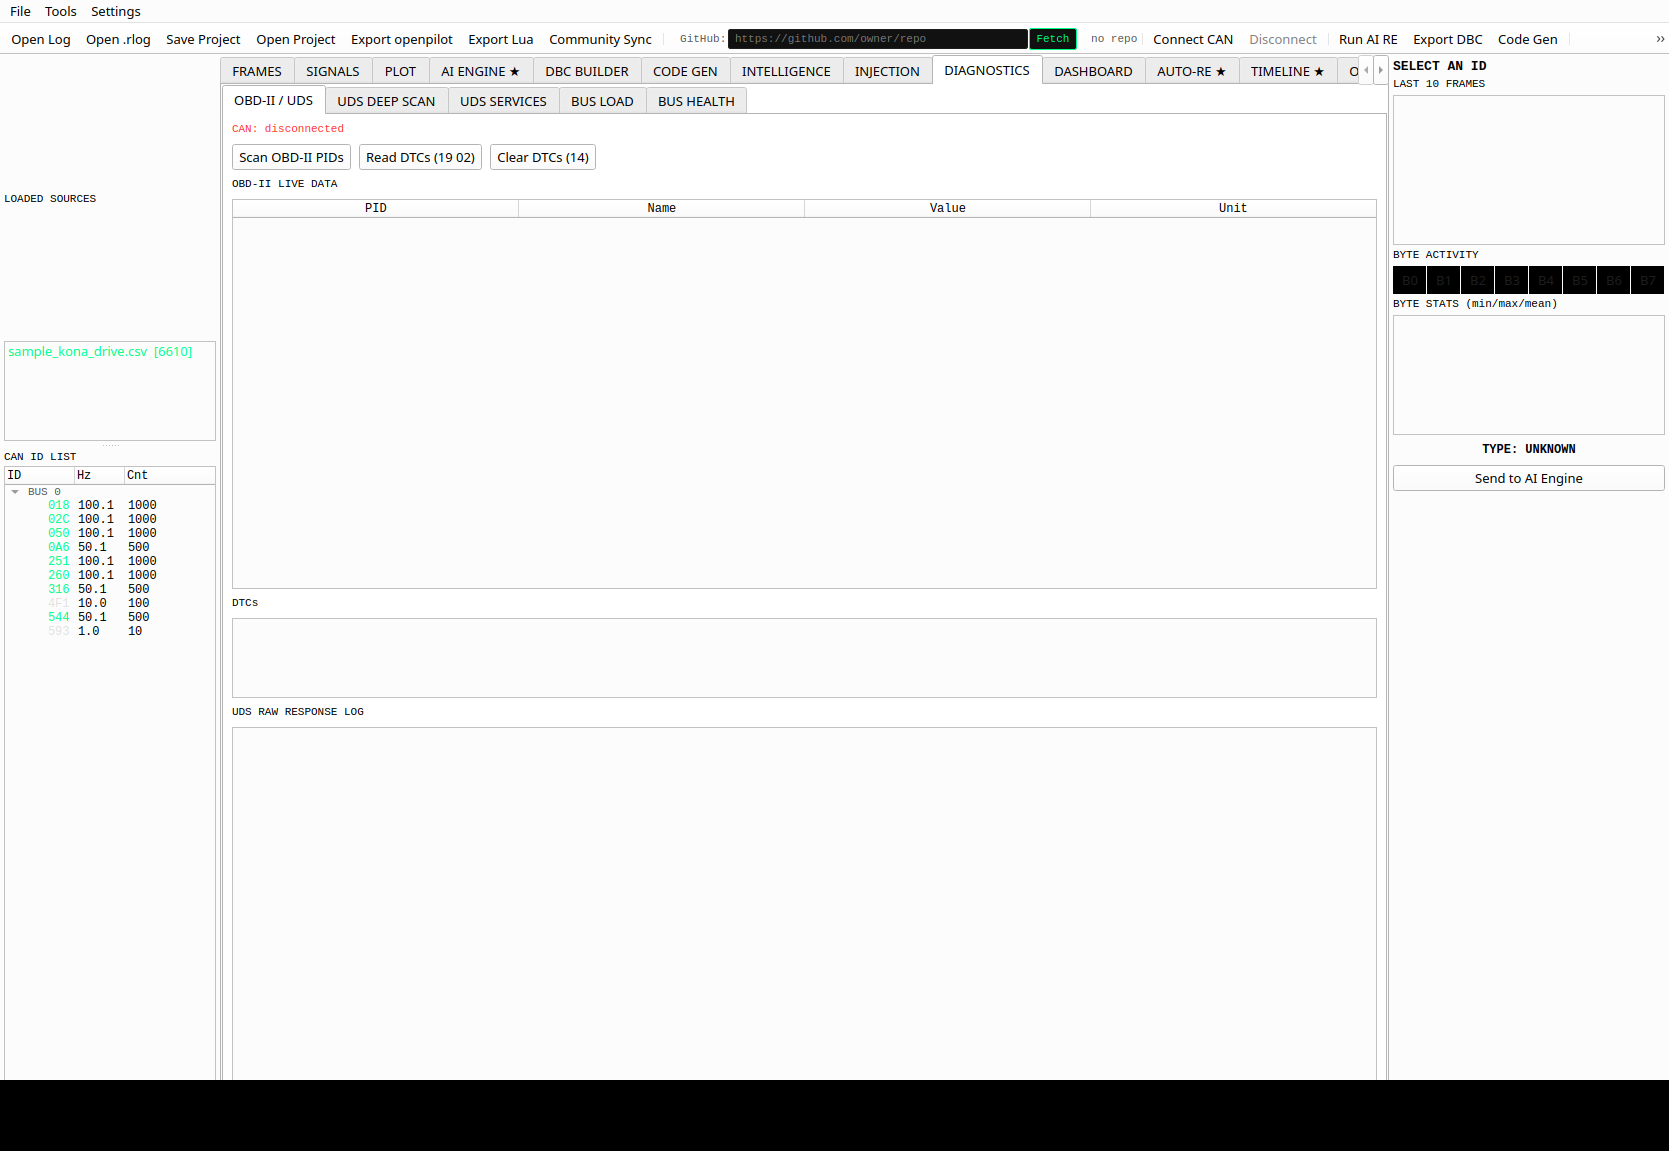
Task: Click Connect CAN
Action: 1193,39
